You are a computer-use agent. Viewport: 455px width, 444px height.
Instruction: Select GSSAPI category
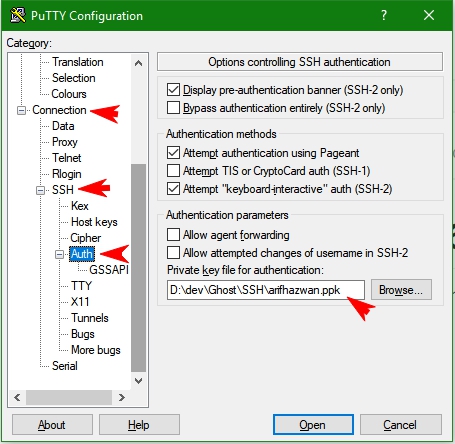[109, 270]
